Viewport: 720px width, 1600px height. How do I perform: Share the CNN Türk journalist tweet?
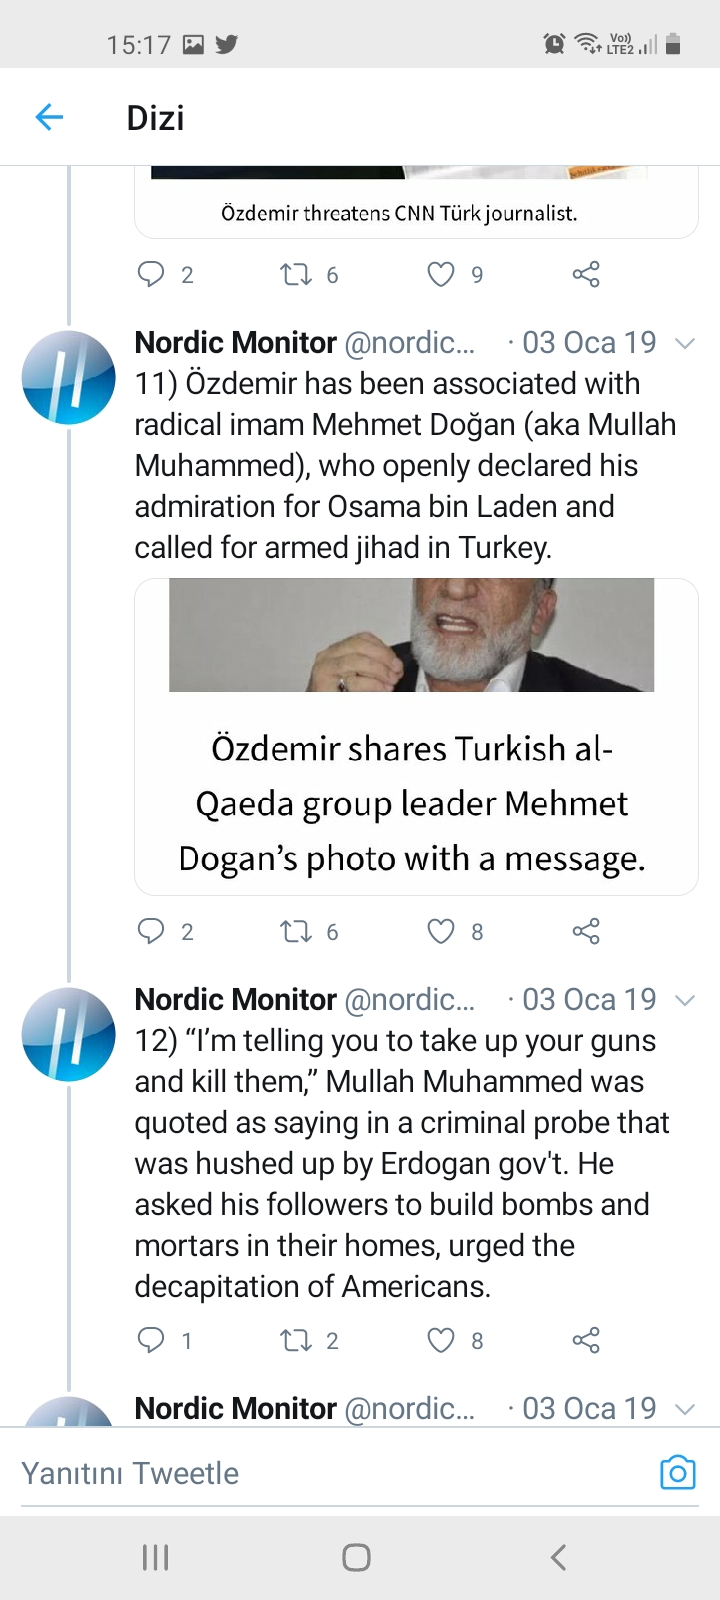coord(586,274)
